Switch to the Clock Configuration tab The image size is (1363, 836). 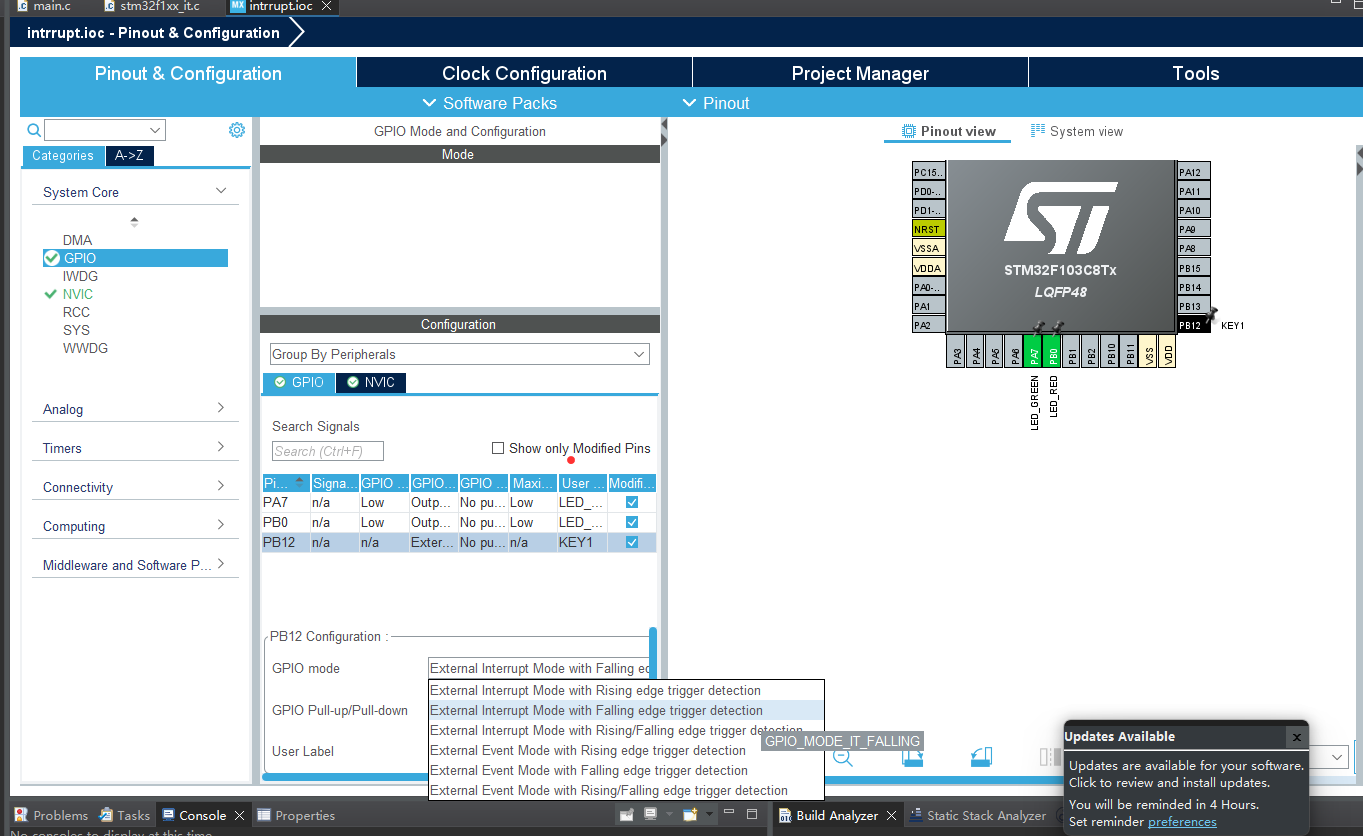(524, 73)
